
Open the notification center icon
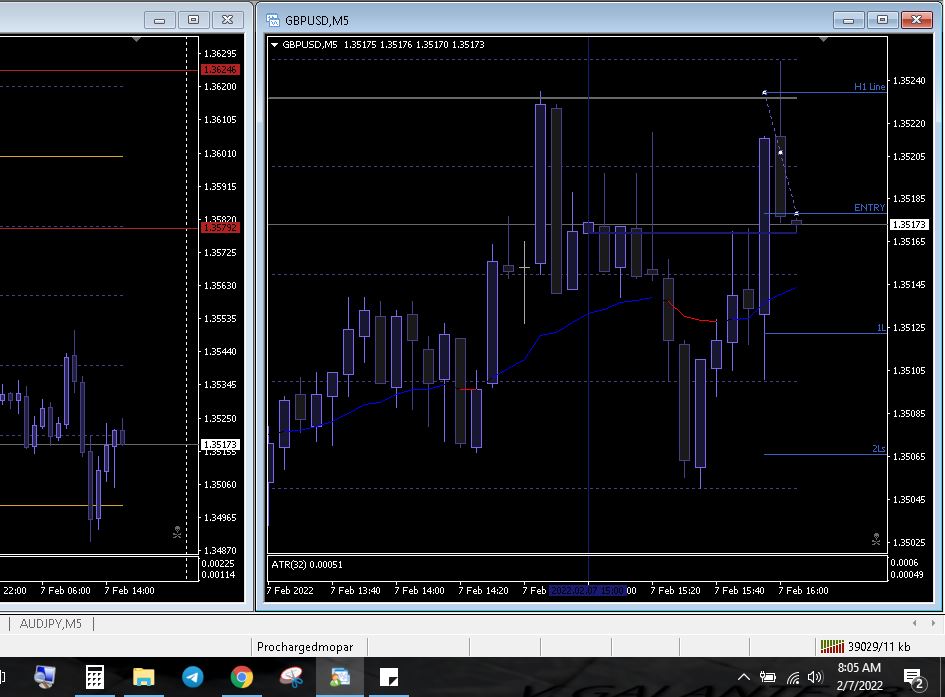(913, 677)
